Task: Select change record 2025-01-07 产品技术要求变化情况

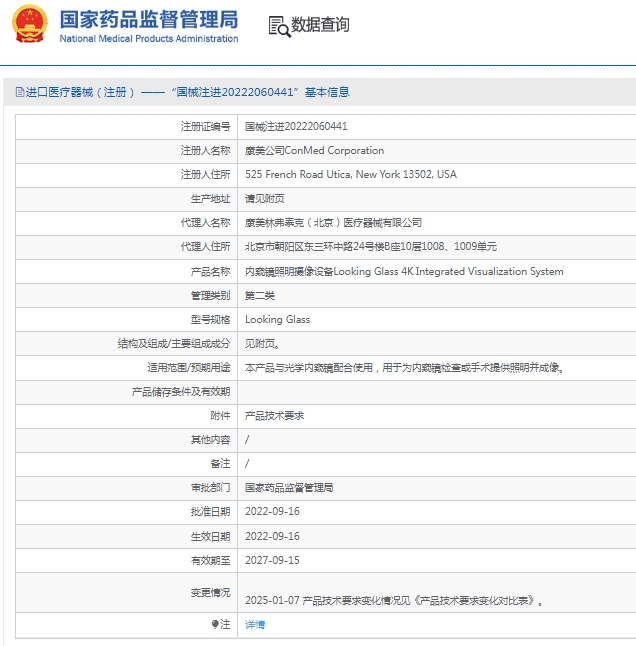Action: pos(393,600)
